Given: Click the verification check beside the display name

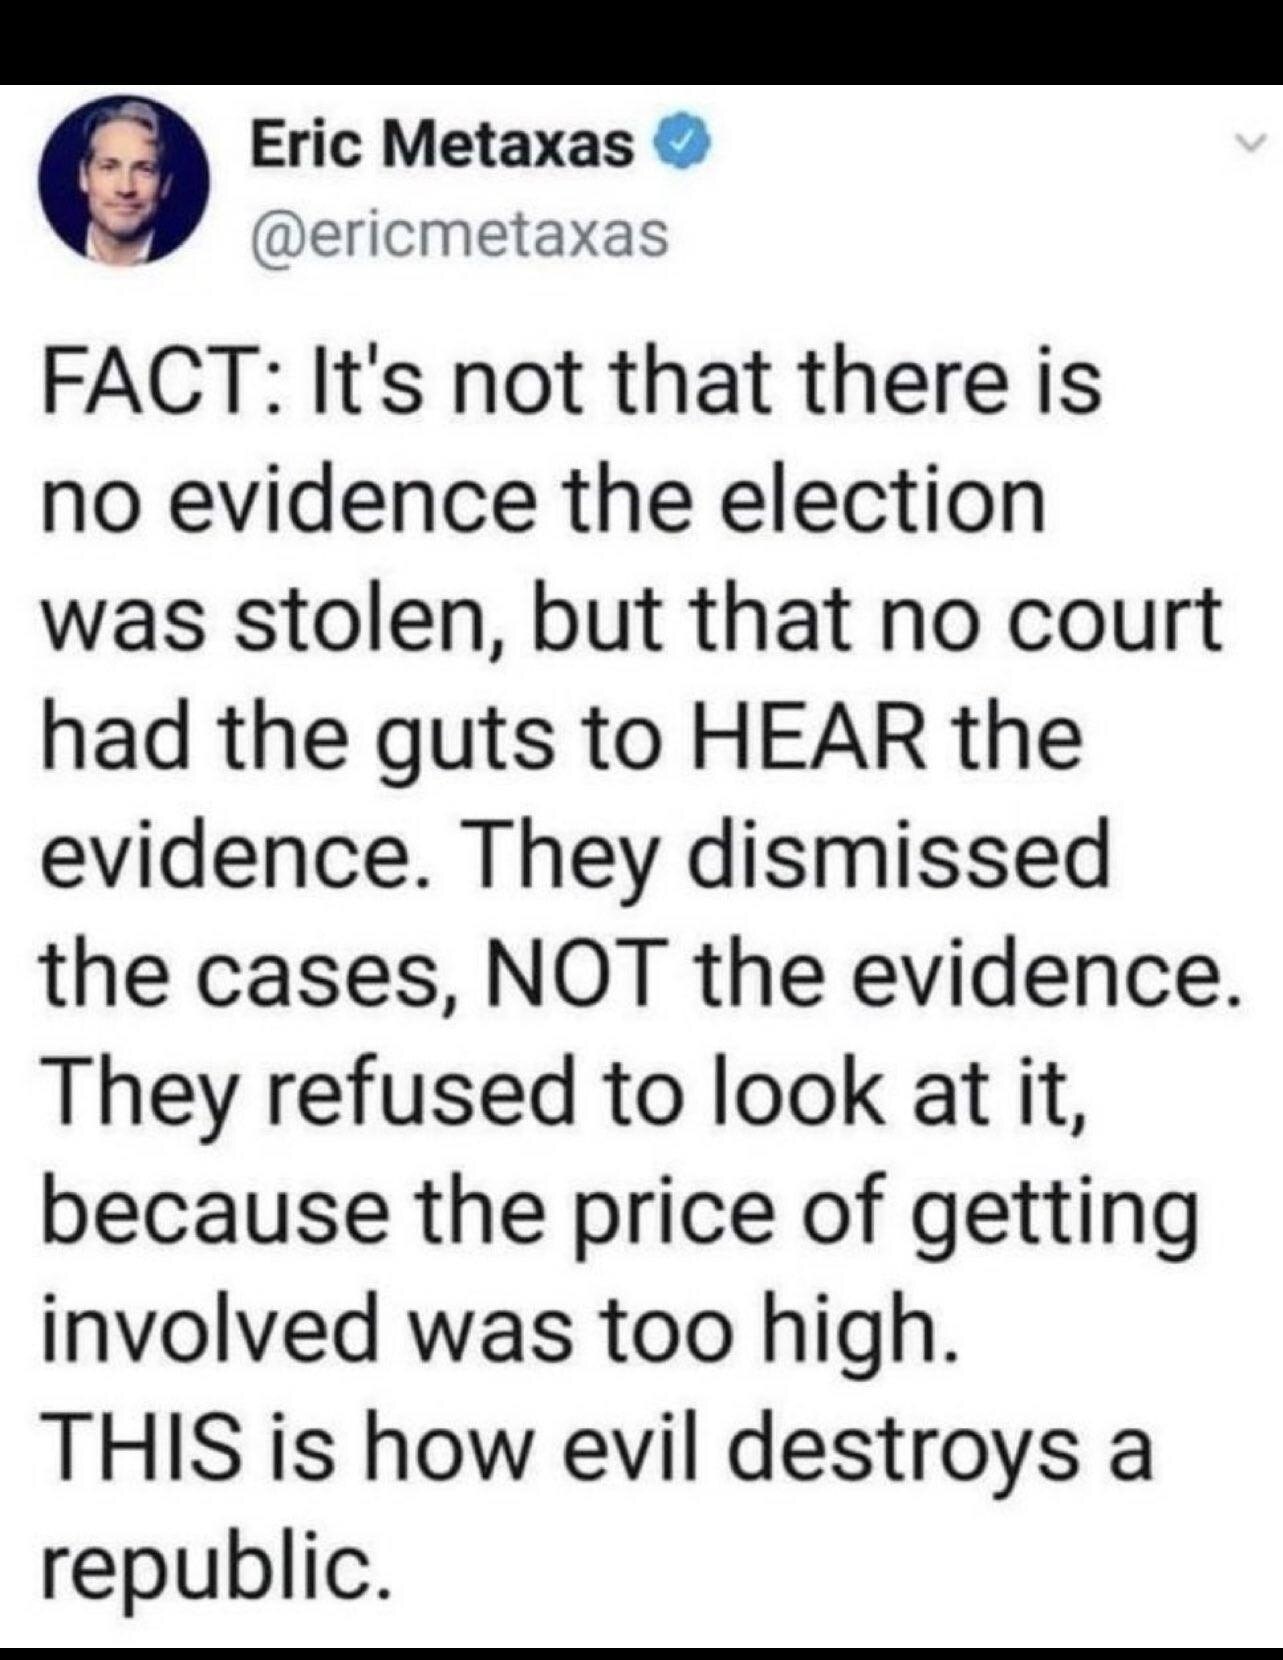Looking at the screenshot, I should (680, 141).
